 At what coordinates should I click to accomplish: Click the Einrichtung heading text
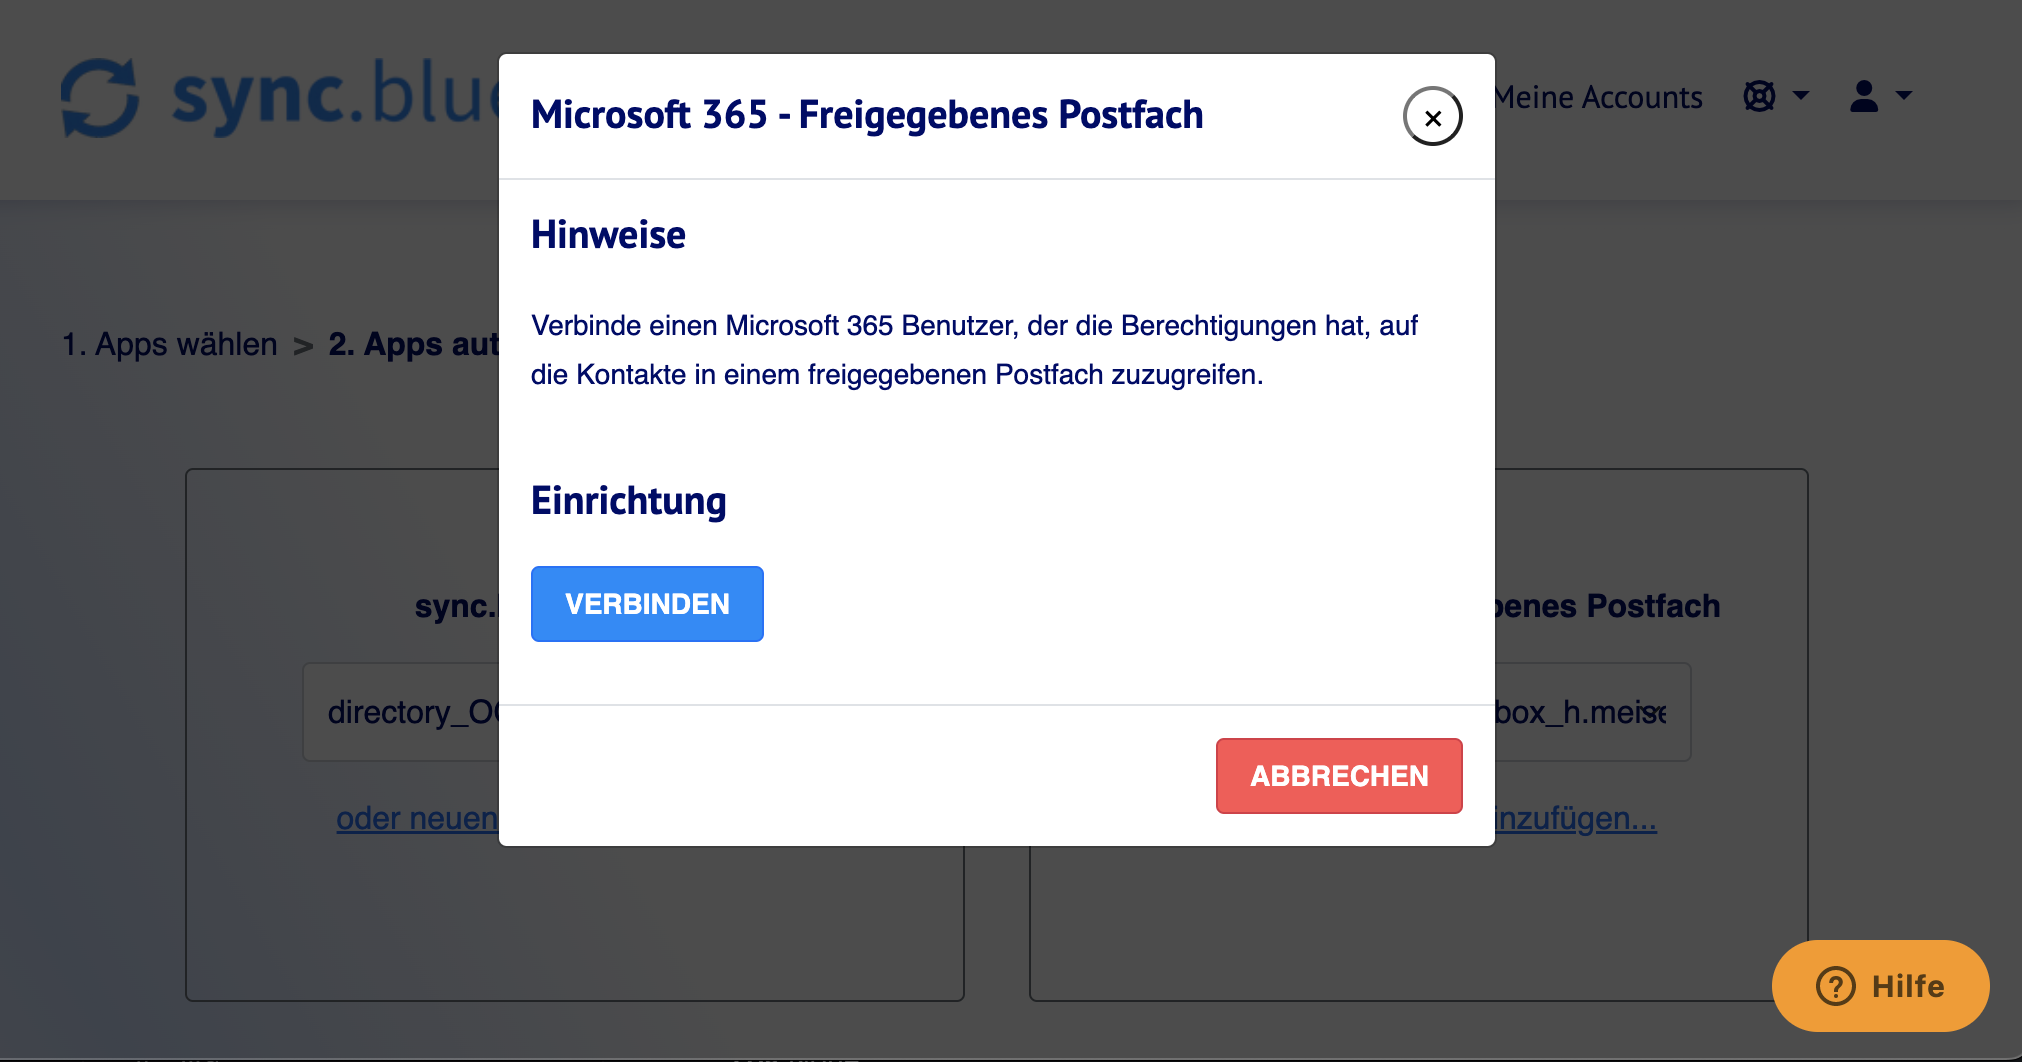628,501
